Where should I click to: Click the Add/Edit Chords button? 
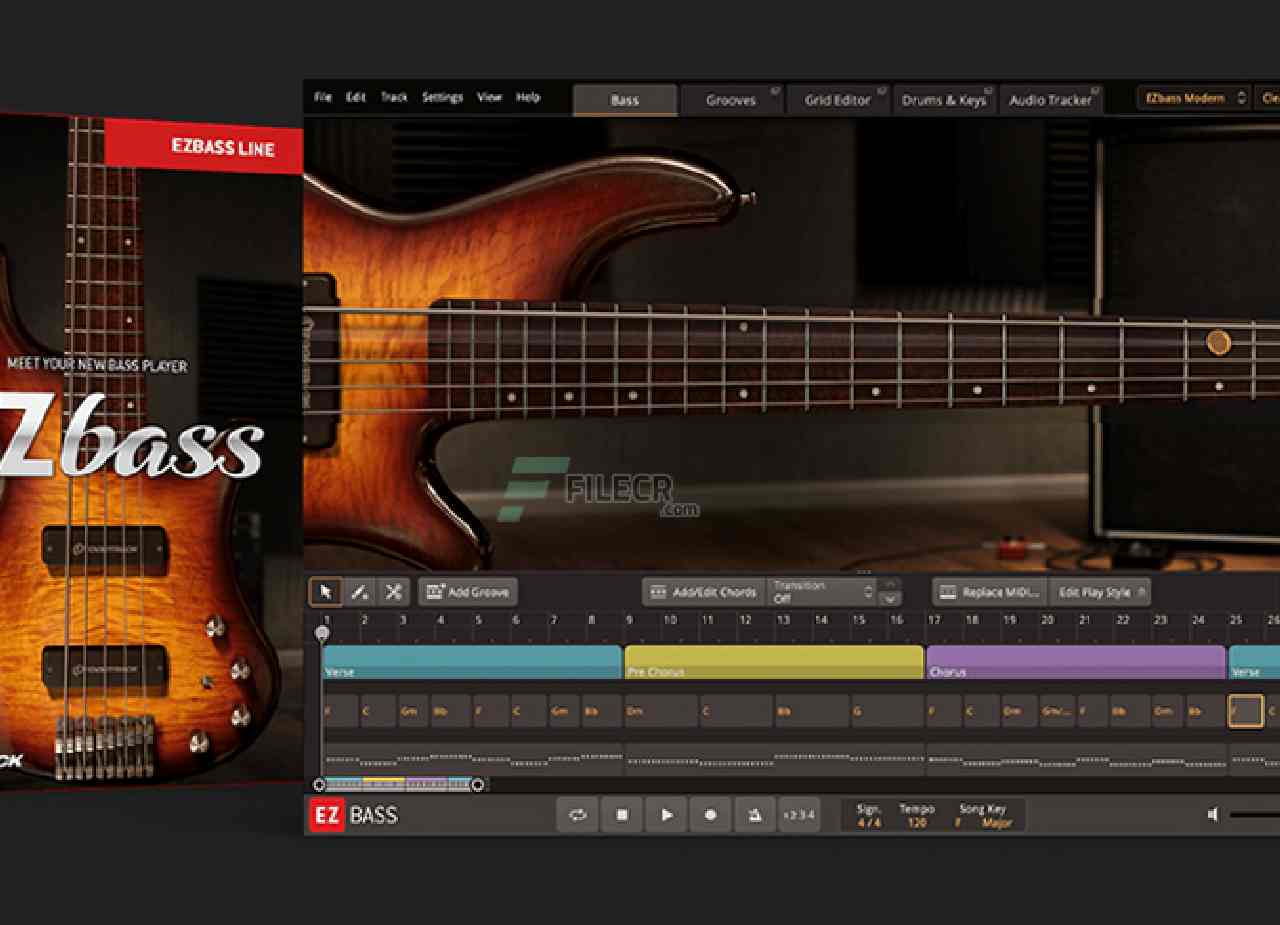(704, 592)
